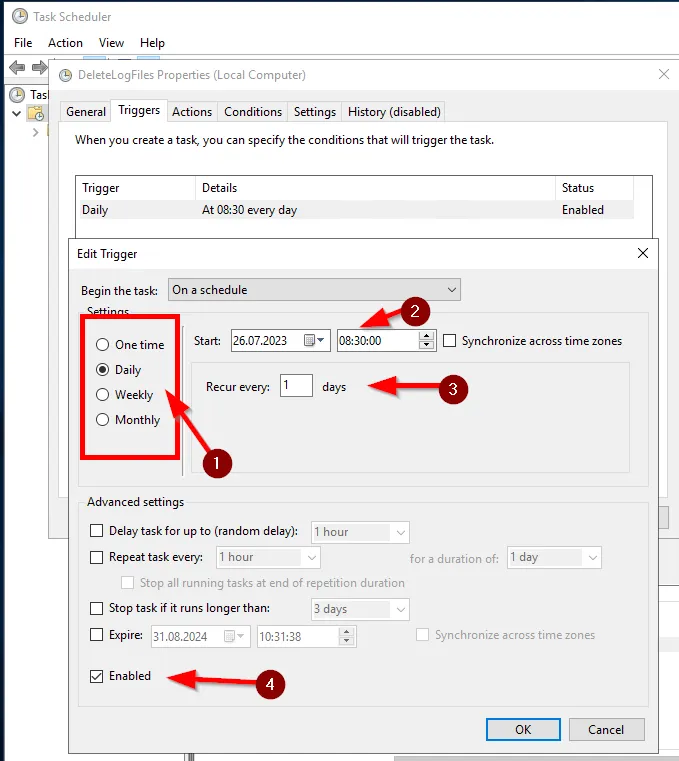Expand the collapsed subfolder in library tree

pyautogui.click(x=36, y=132)
